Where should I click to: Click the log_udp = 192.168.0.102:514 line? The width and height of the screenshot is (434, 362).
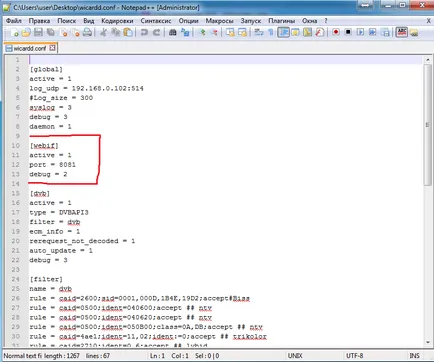[86, 88]
